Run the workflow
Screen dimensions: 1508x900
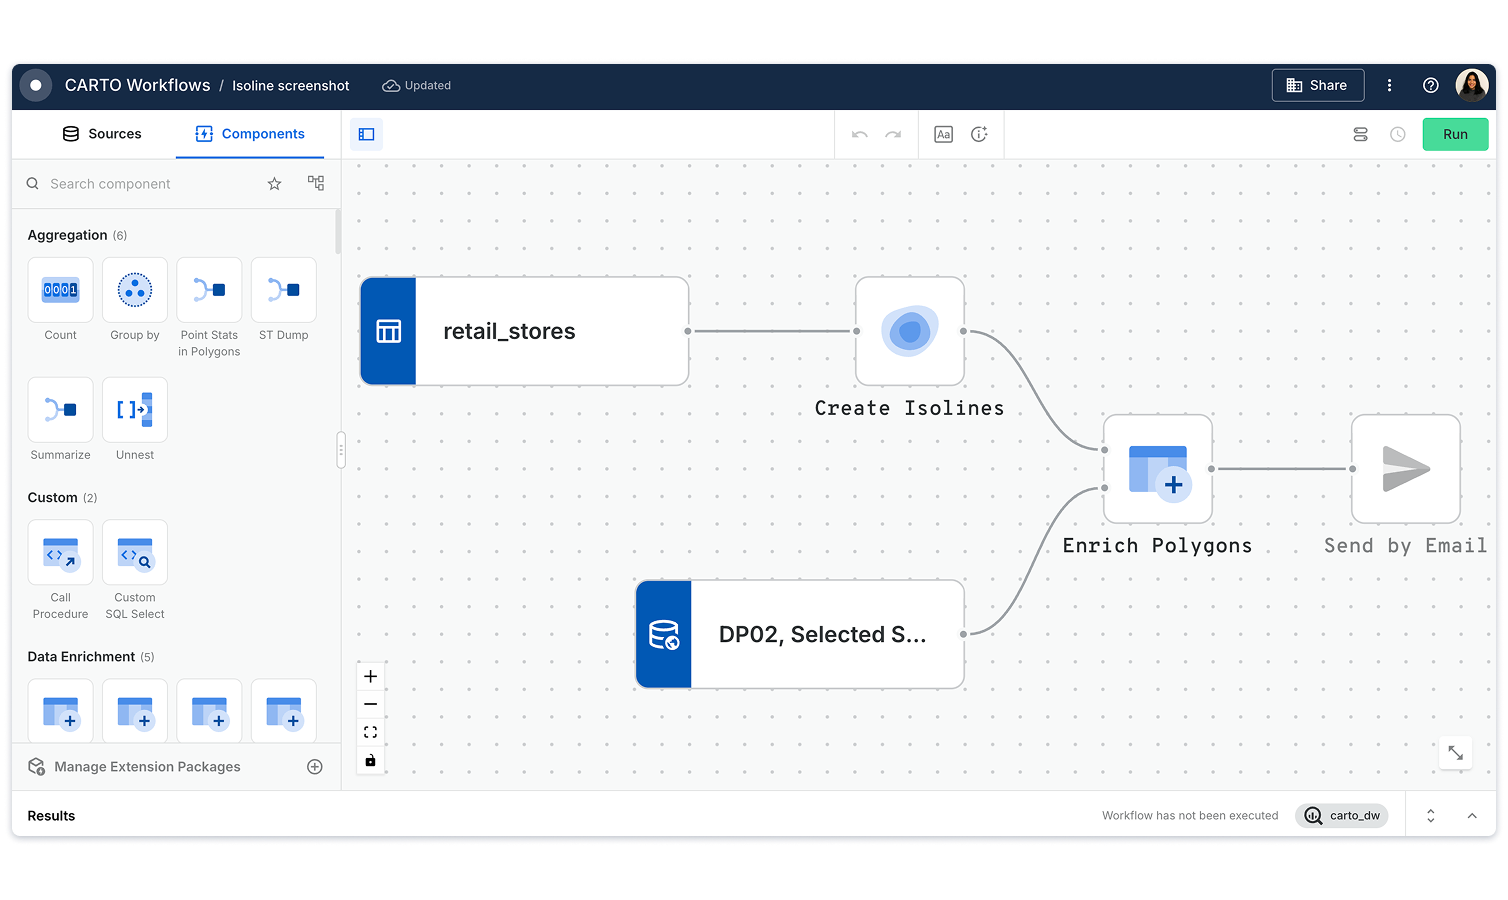coord(1455,133)
